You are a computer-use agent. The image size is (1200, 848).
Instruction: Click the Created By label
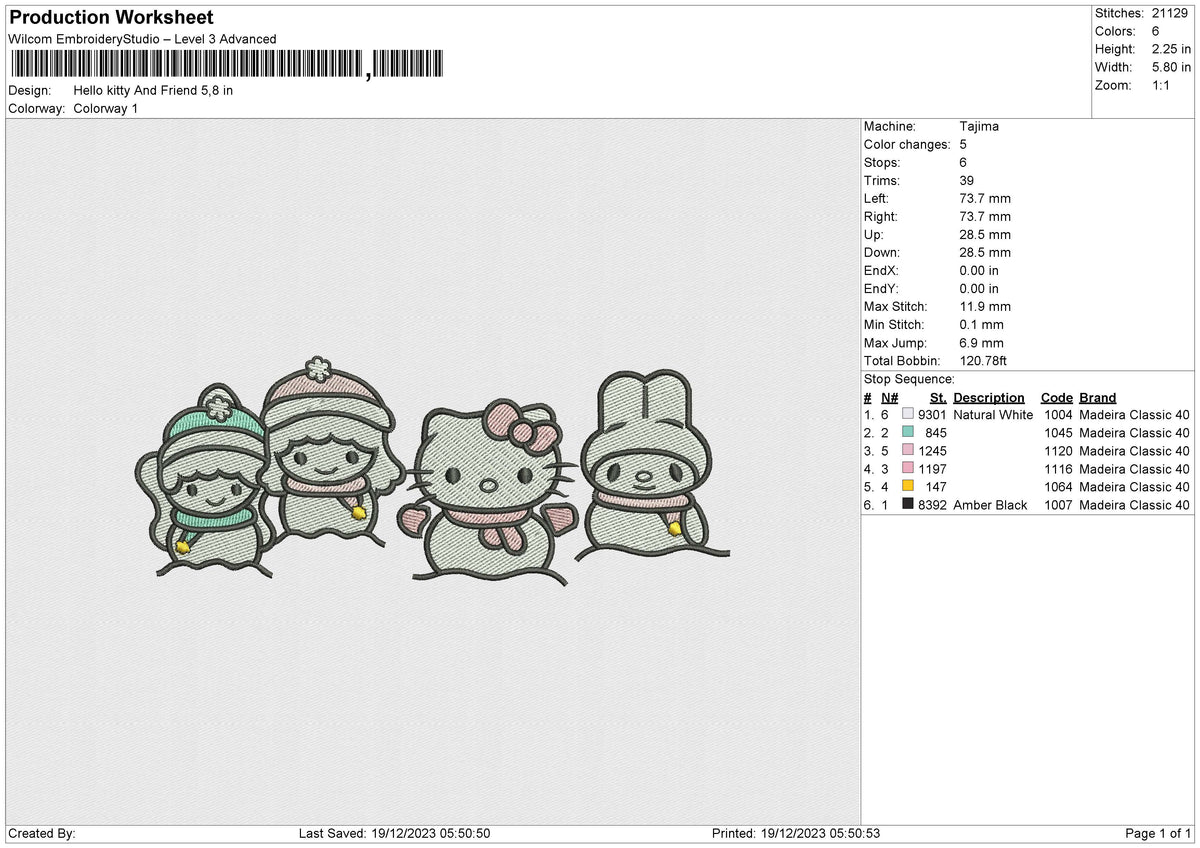coord(41,833)
